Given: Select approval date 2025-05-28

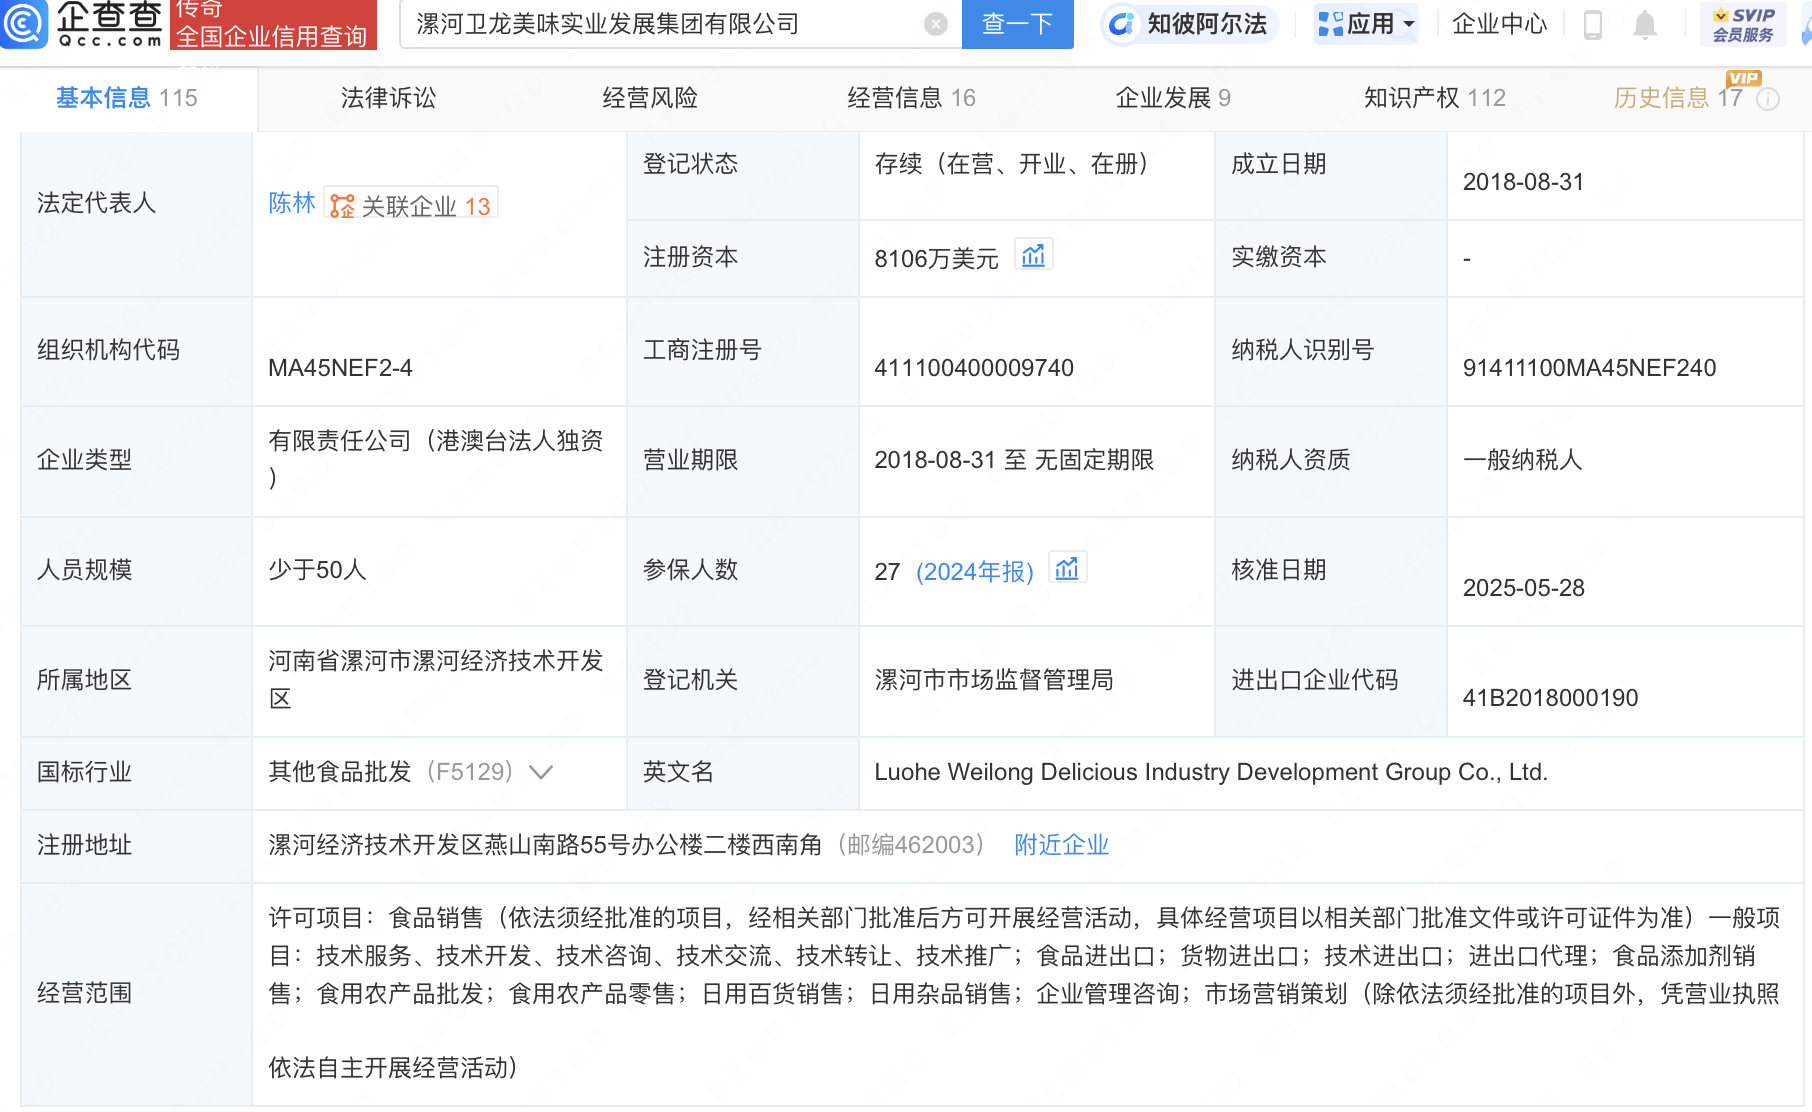Looking at the screenshot, I should 1523,588.
